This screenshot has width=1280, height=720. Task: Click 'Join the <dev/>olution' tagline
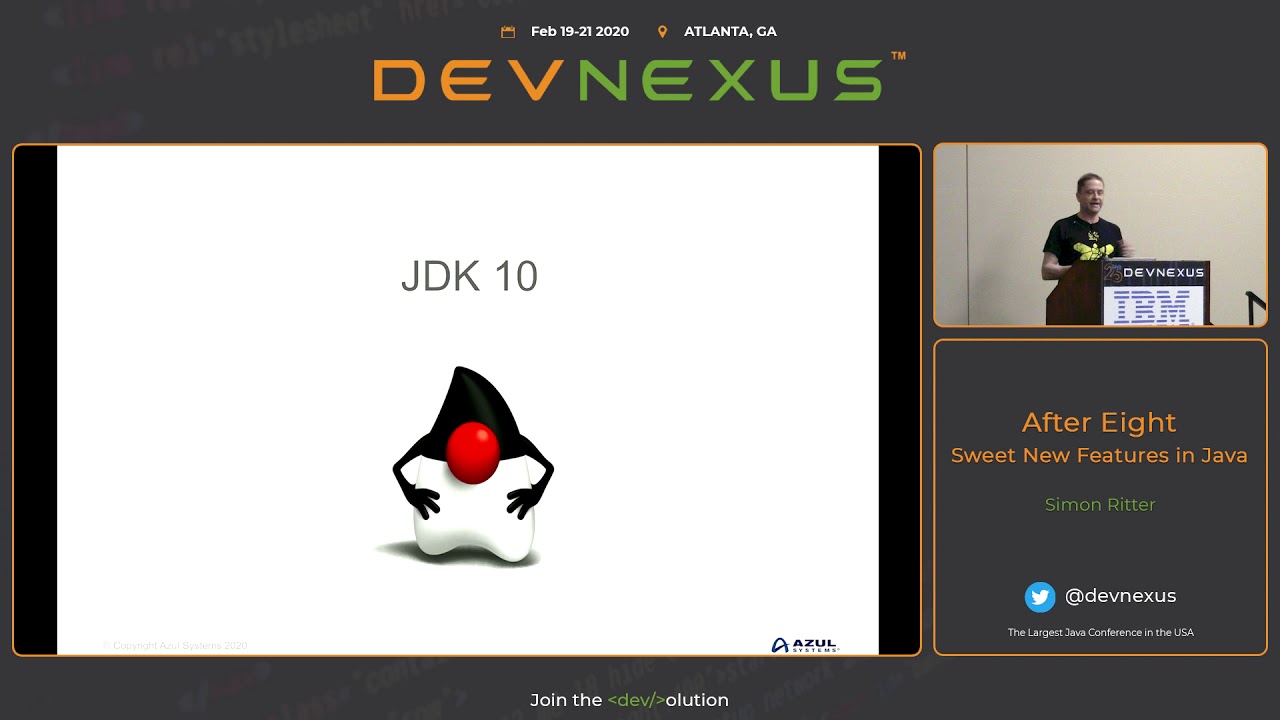tap(629, 700)
